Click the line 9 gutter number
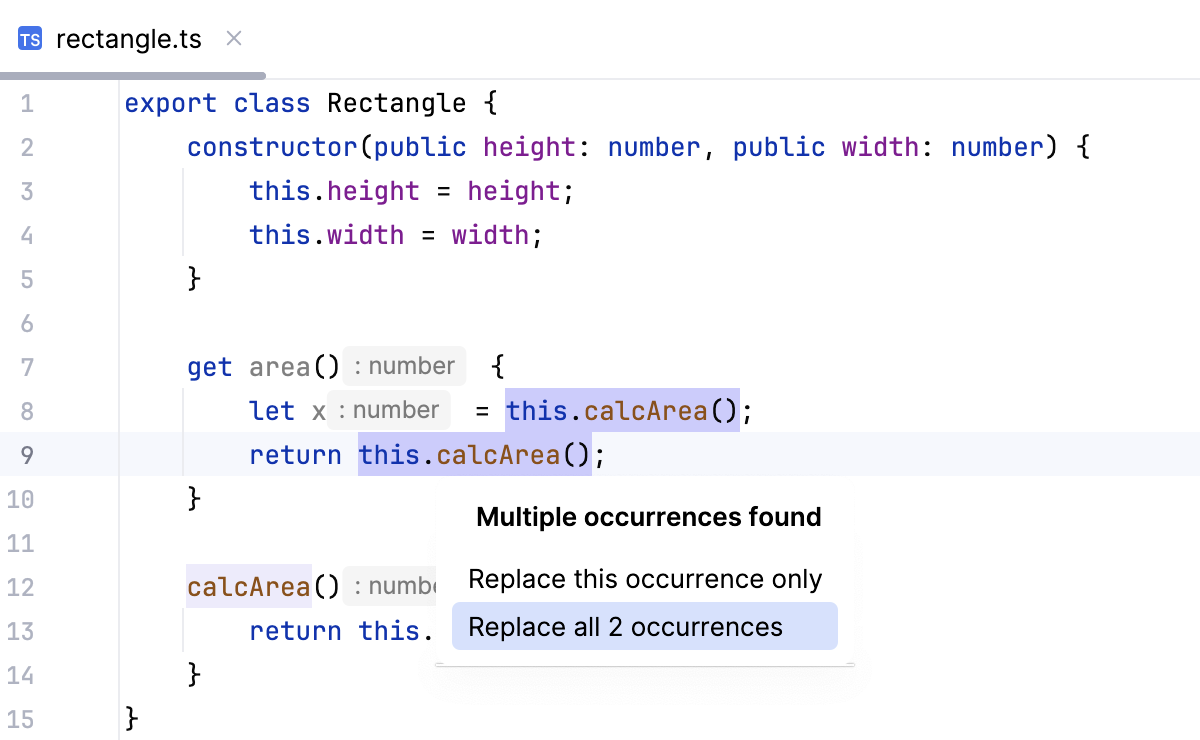This screenshot has height=740, width=1200. (26, 455)
